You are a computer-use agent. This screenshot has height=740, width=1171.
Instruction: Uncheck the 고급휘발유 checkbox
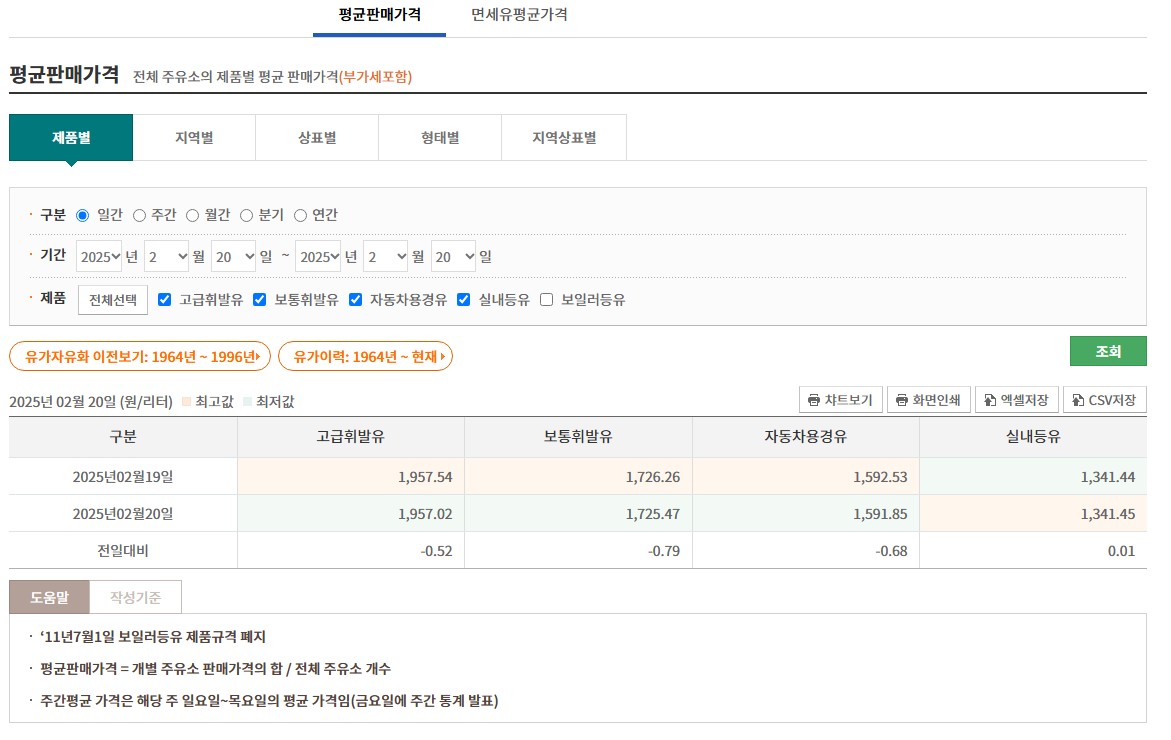coord(164,299)
